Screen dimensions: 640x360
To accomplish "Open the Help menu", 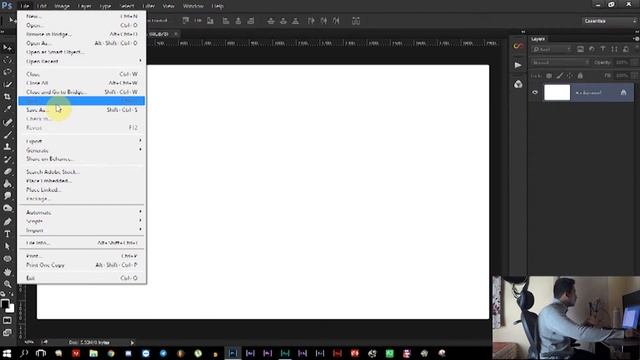I will point(218,6).
